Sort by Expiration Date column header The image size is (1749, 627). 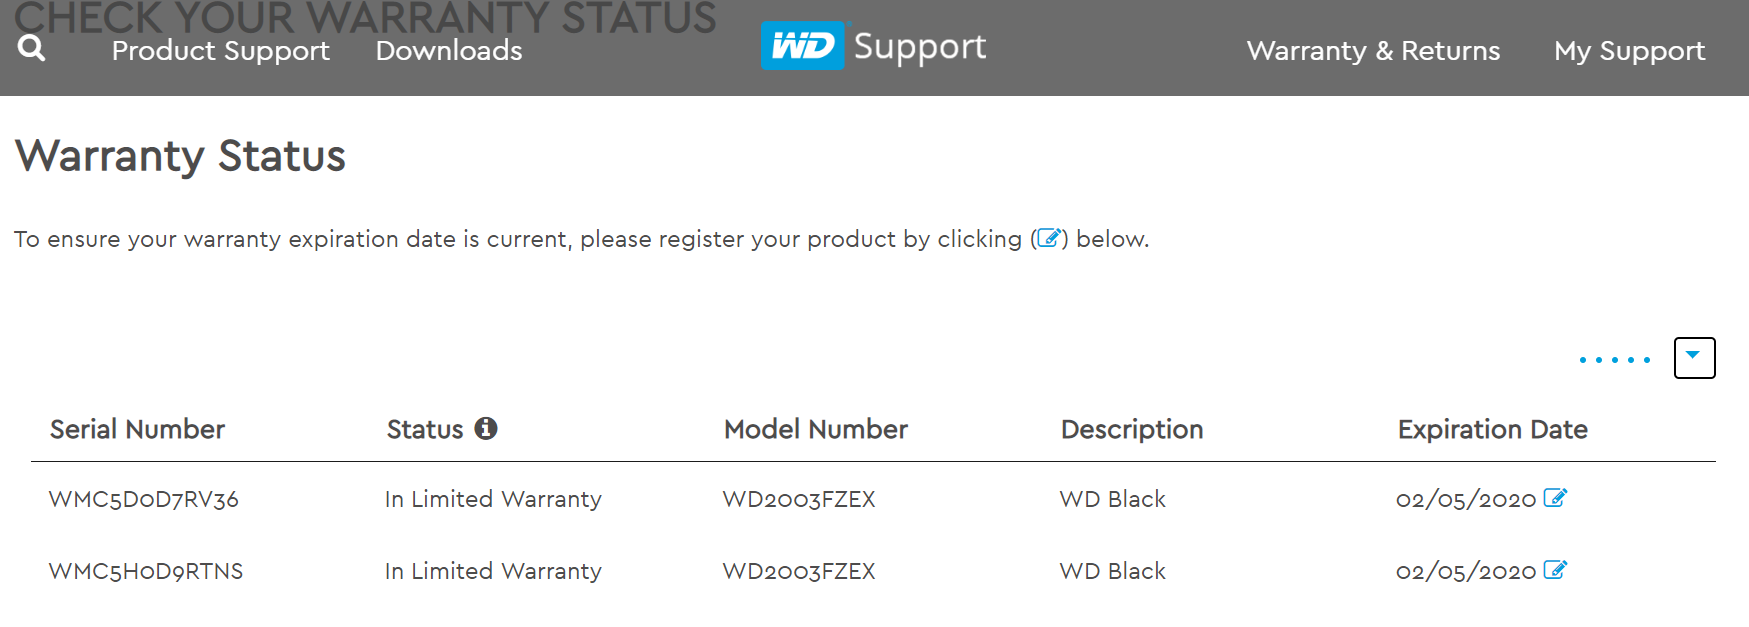pos(1492,429)
